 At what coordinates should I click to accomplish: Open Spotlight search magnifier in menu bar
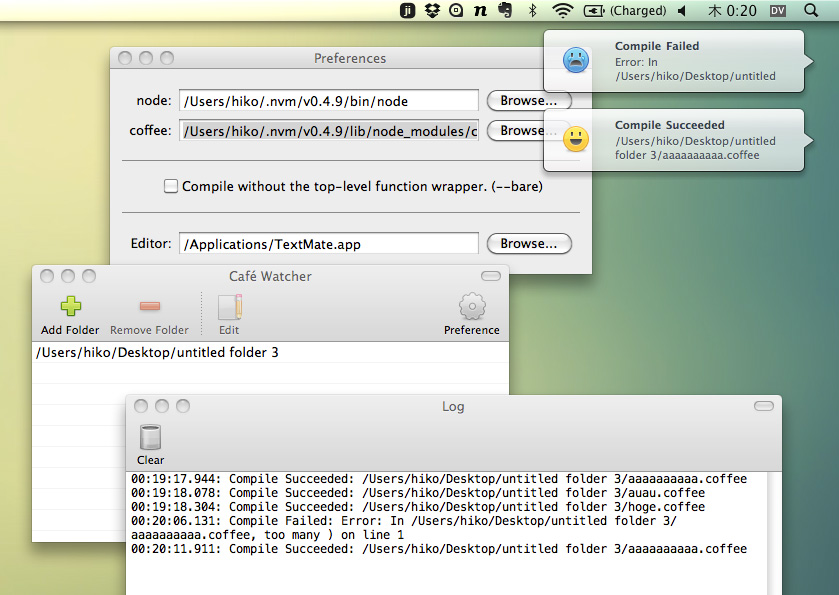pos(810,11)
